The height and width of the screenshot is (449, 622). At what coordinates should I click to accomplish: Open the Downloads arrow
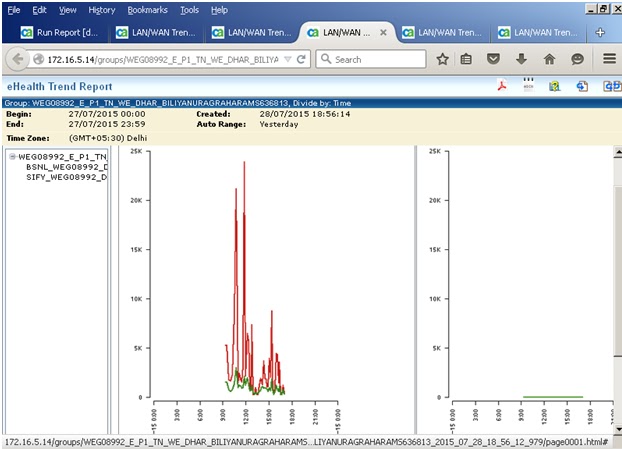pos(521,59)
